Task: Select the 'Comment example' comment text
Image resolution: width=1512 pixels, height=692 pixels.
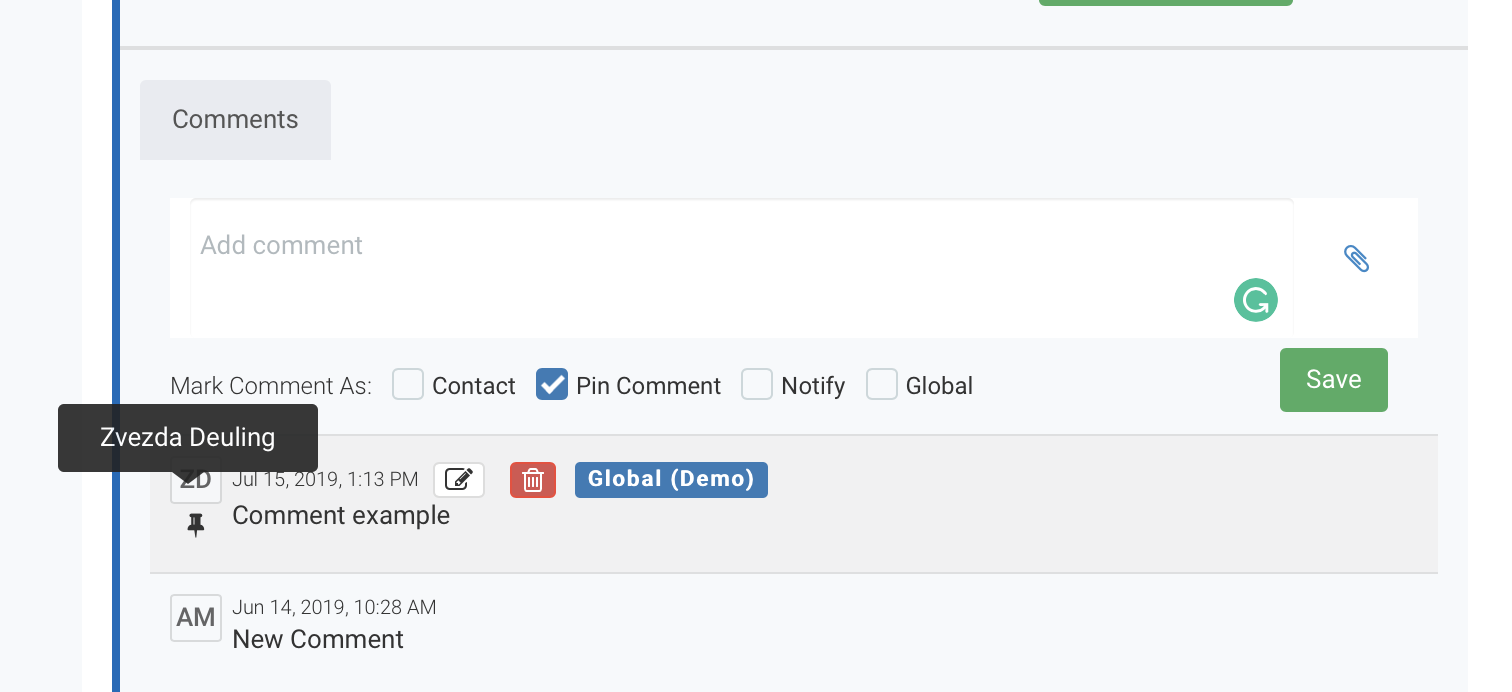Action: [341, 516]
